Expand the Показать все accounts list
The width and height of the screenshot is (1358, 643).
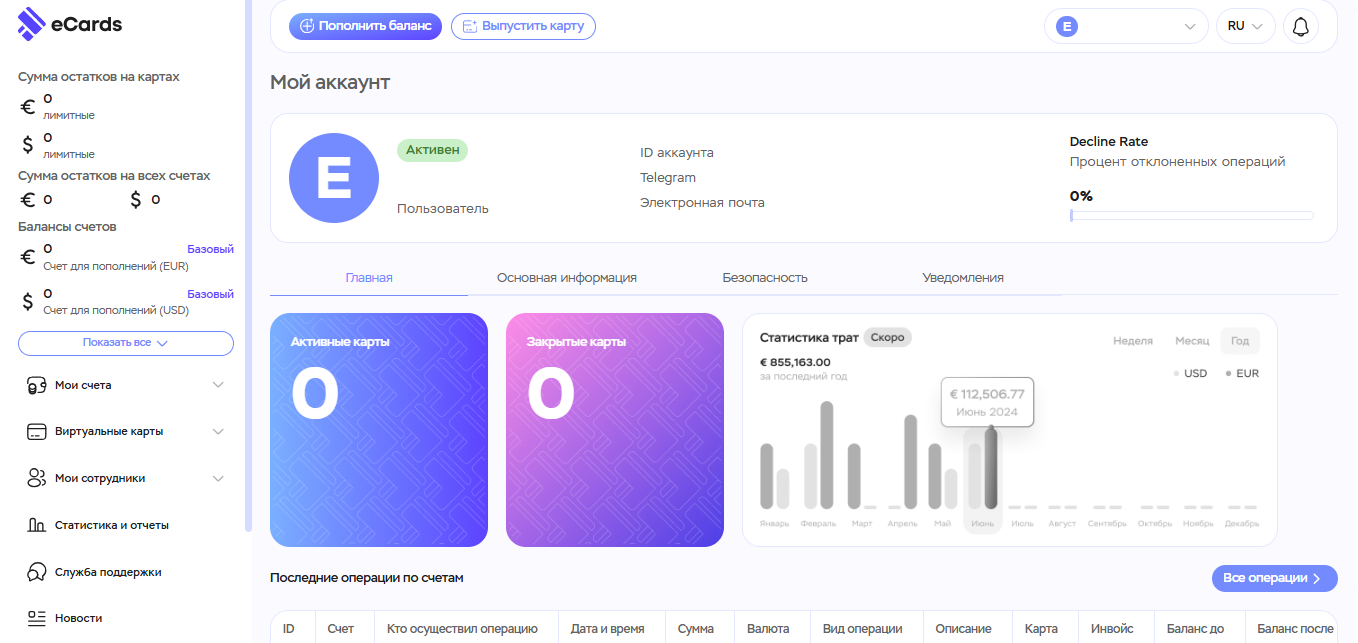click(125, 343)
